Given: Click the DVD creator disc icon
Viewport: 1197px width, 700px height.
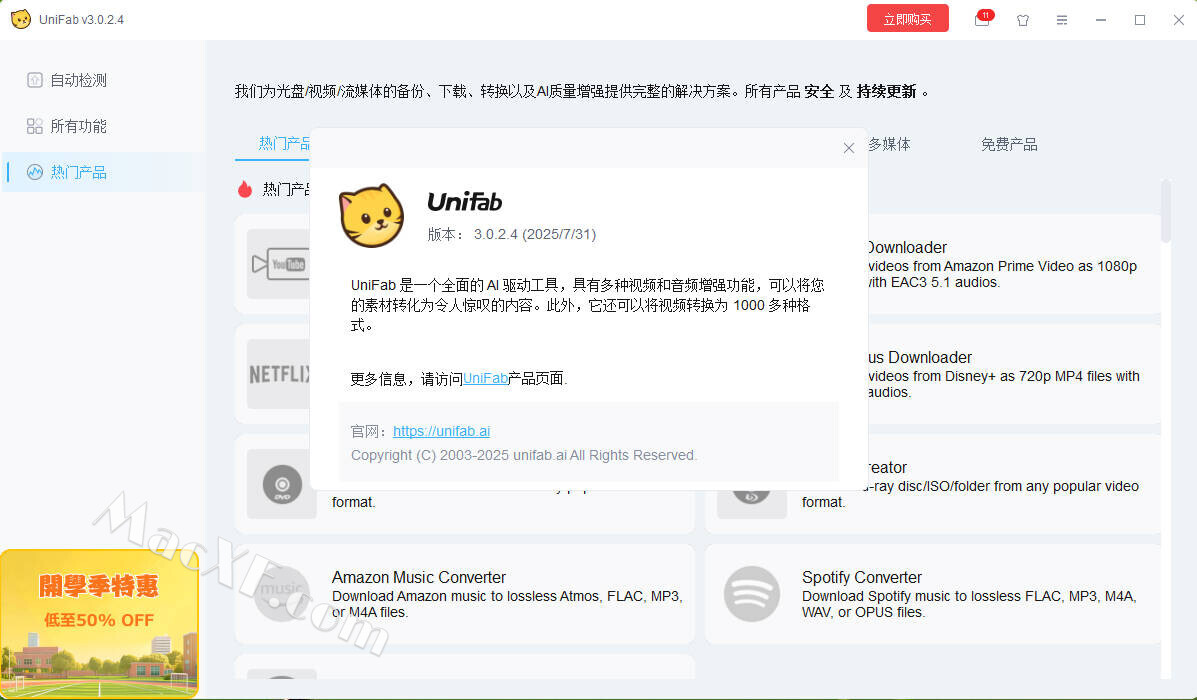Looking at the screenshot, I should click(282, 484).
